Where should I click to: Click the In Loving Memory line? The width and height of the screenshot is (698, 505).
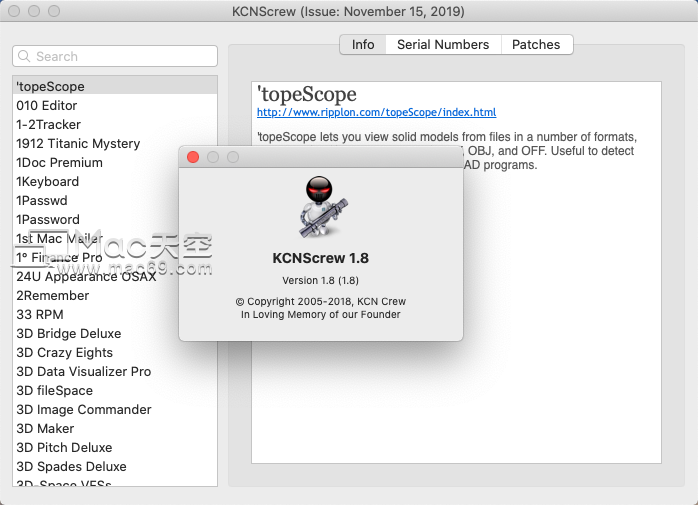tap(321, 314)
